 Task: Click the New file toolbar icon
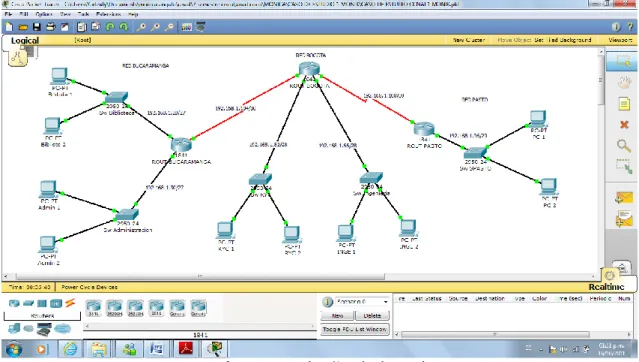tap(9, 27)
